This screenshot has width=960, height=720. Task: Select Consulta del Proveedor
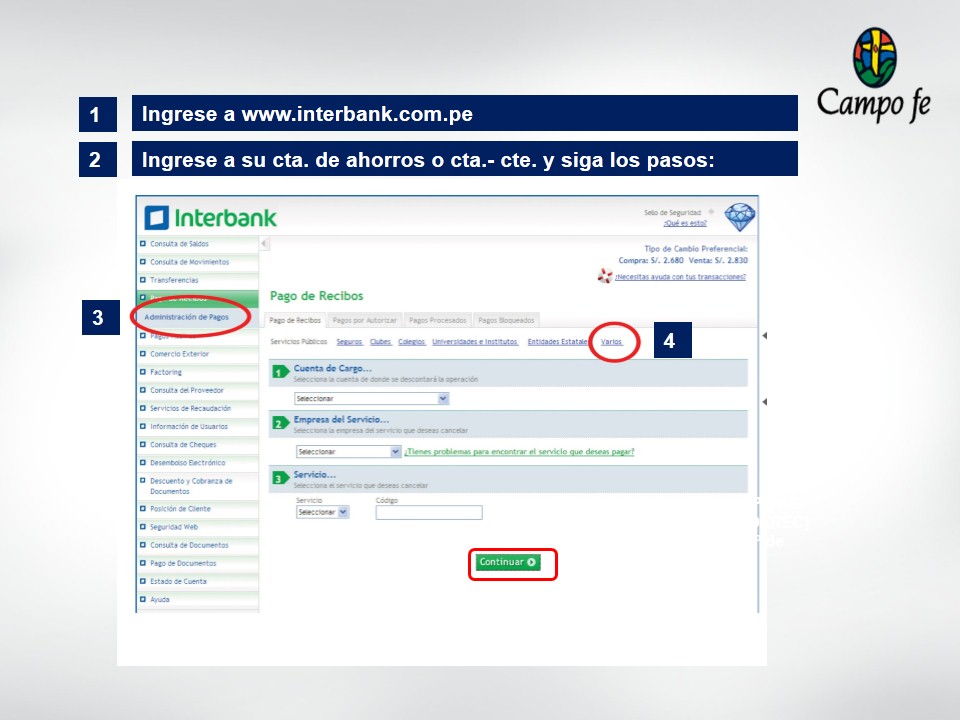coord(187,390)
